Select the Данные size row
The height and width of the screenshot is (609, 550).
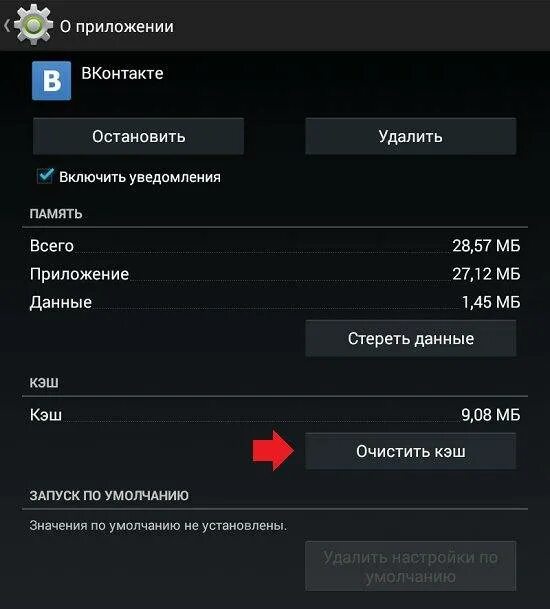pos(275,302)
